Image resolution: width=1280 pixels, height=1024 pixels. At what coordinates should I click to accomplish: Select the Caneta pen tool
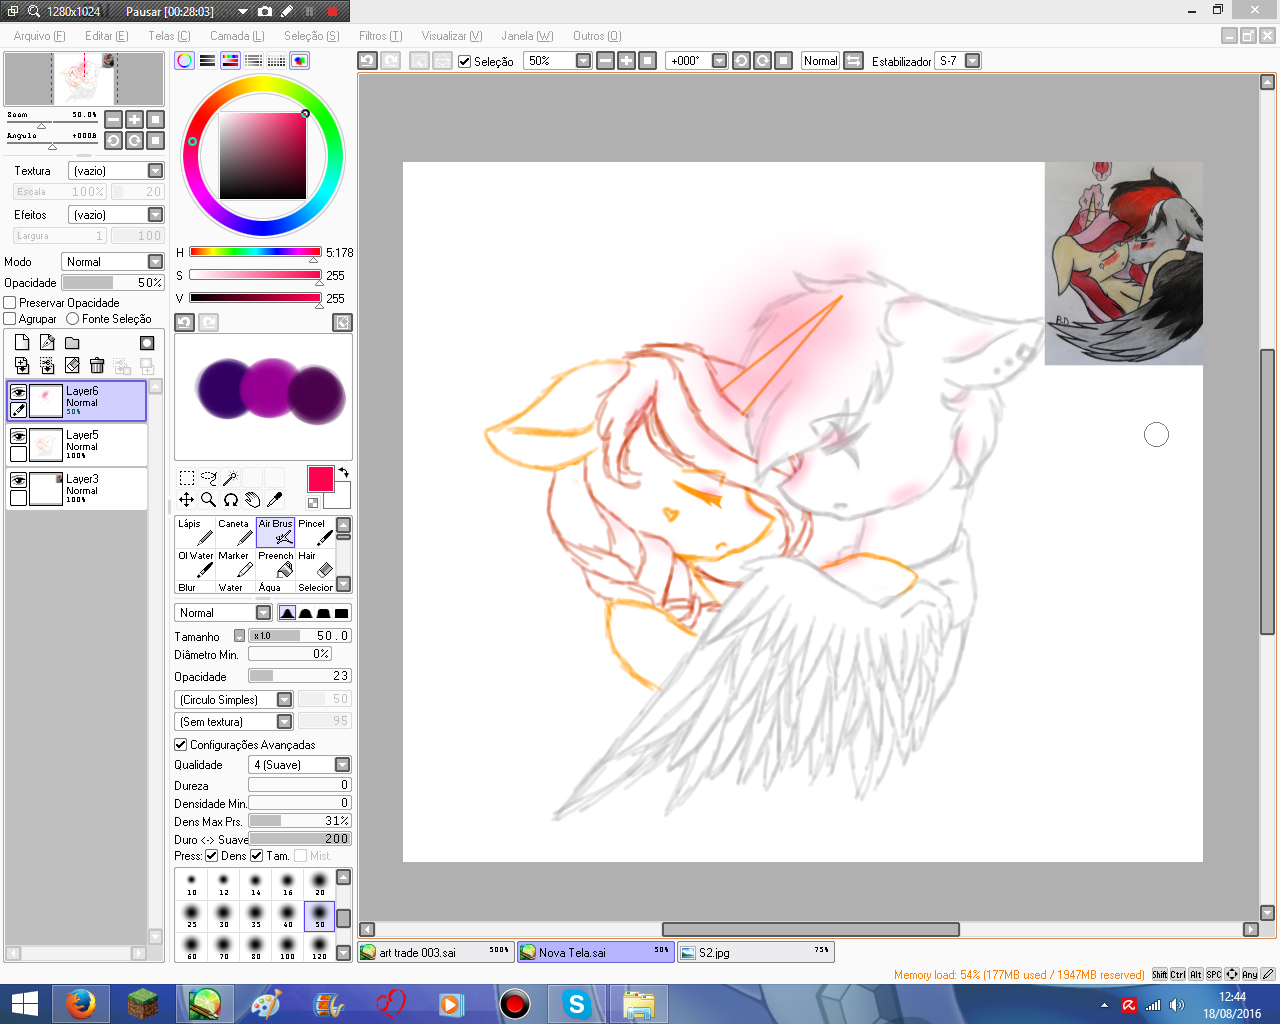[234, 532]
